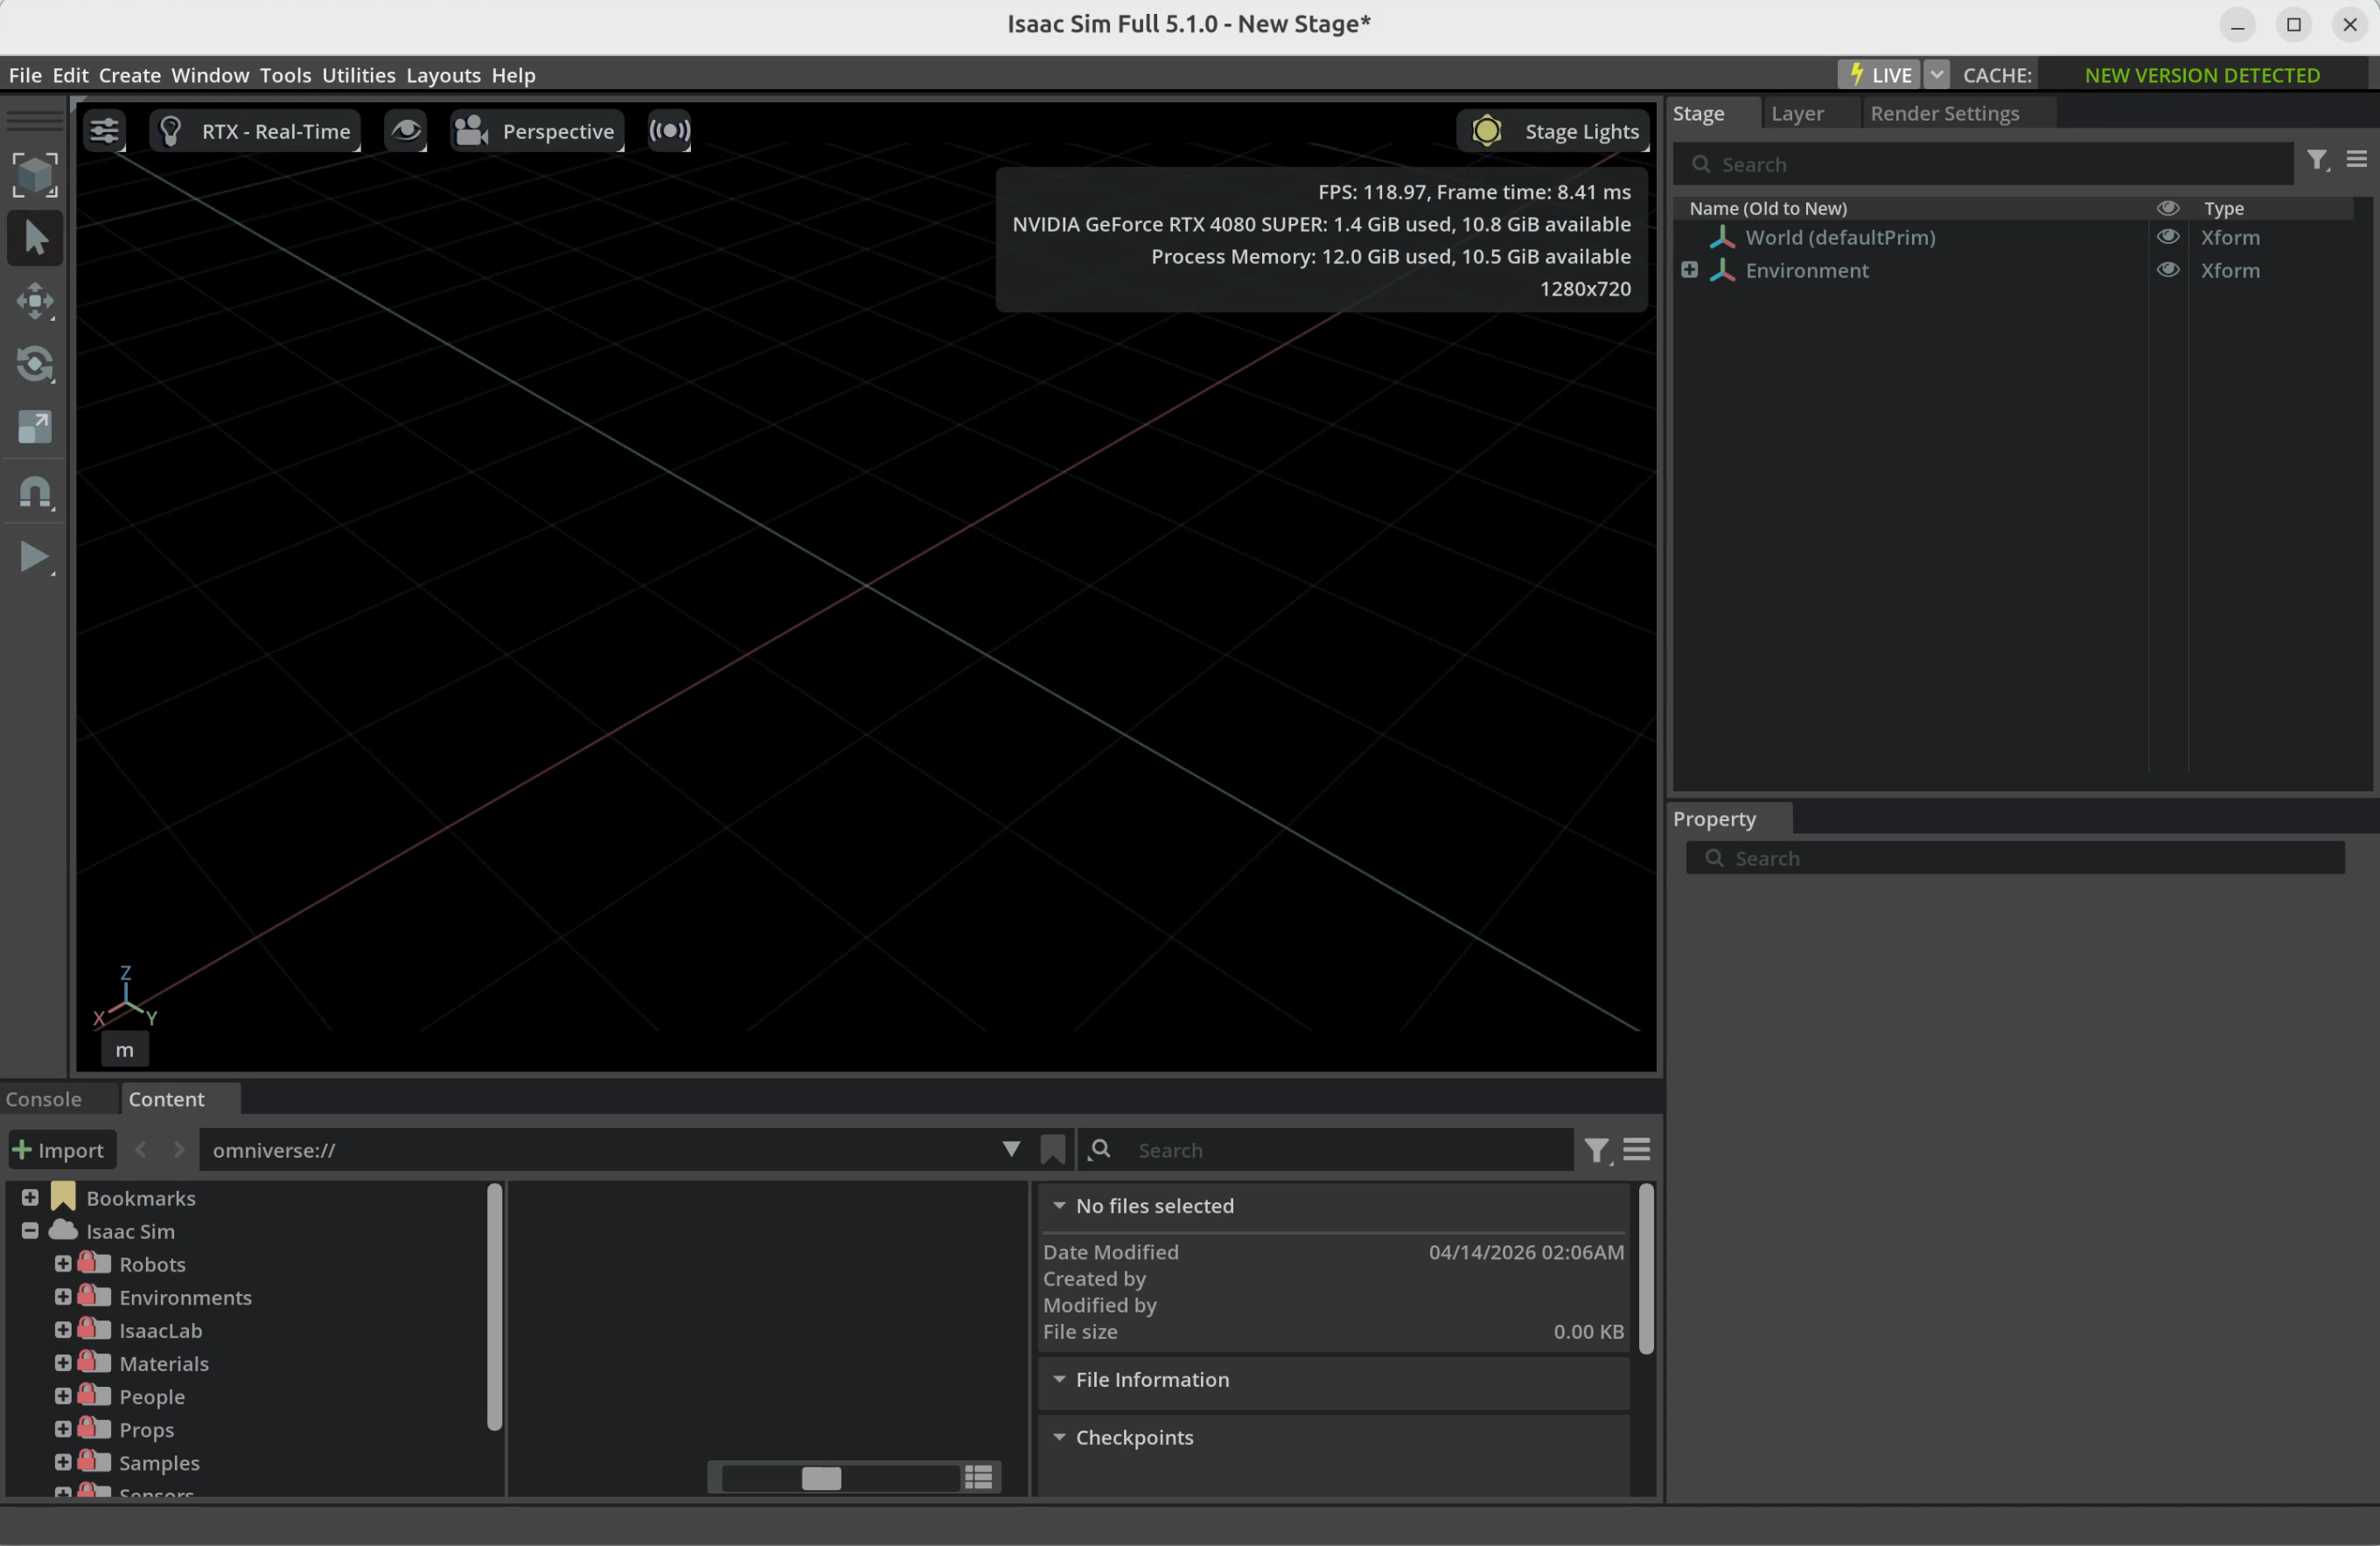Open the Create menu

click(129, 75)
